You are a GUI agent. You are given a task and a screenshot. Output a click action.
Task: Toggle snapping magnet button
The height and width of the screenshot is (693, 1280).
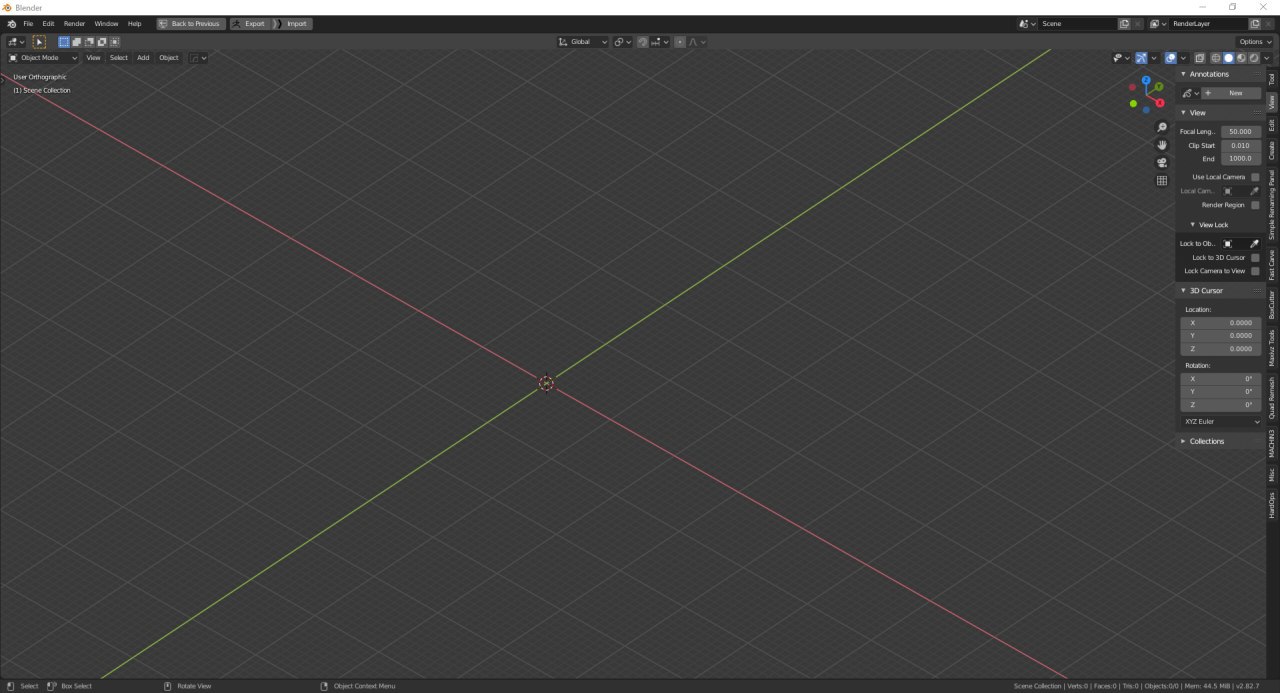tap(643, 42)
